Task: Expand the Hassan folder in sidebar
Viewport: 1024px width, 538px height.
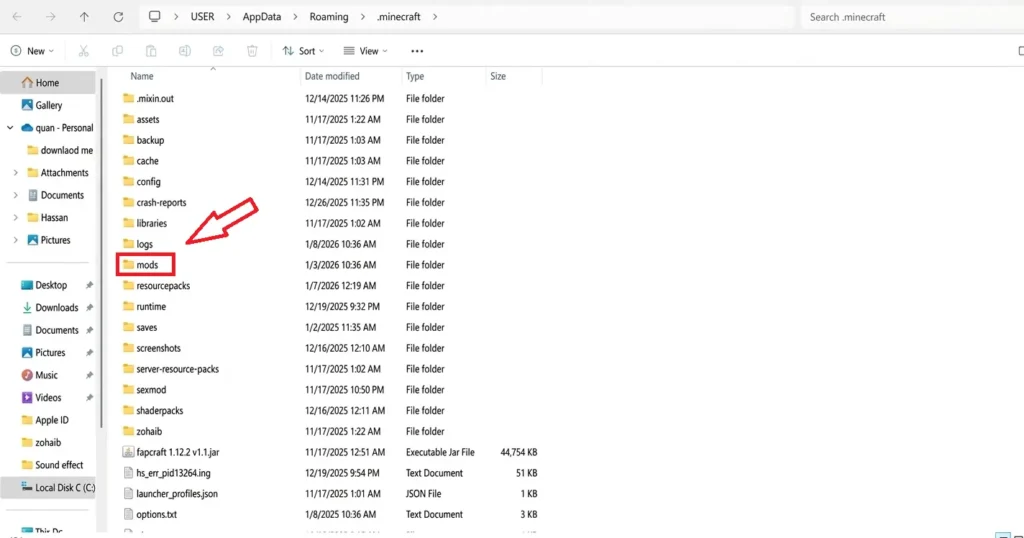Action: pyautogui.click(x=16, y=218)
